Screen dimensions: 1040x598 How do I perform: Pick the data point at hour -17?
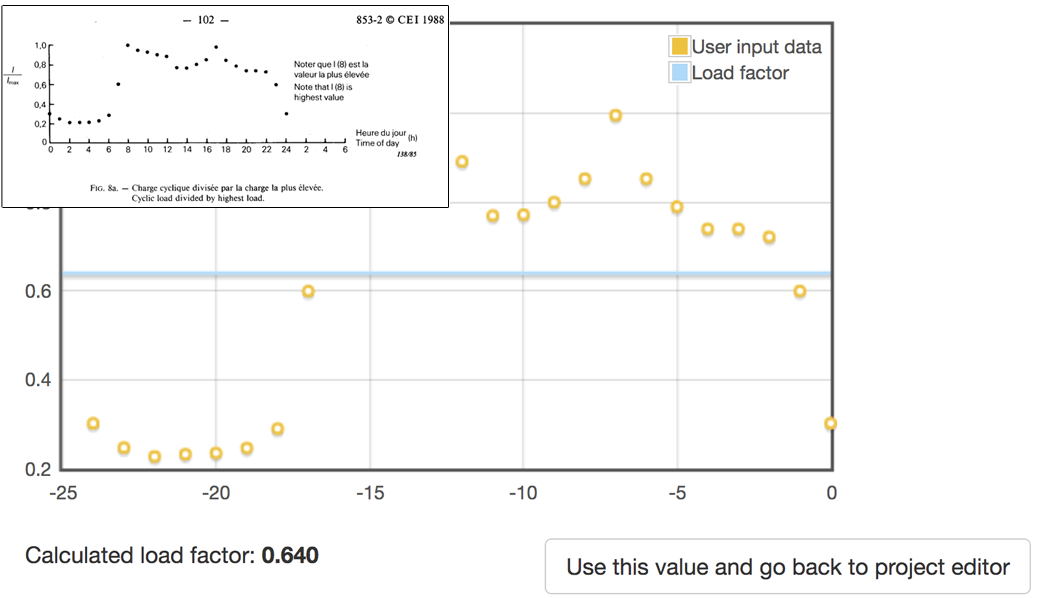tap(308, 291)
